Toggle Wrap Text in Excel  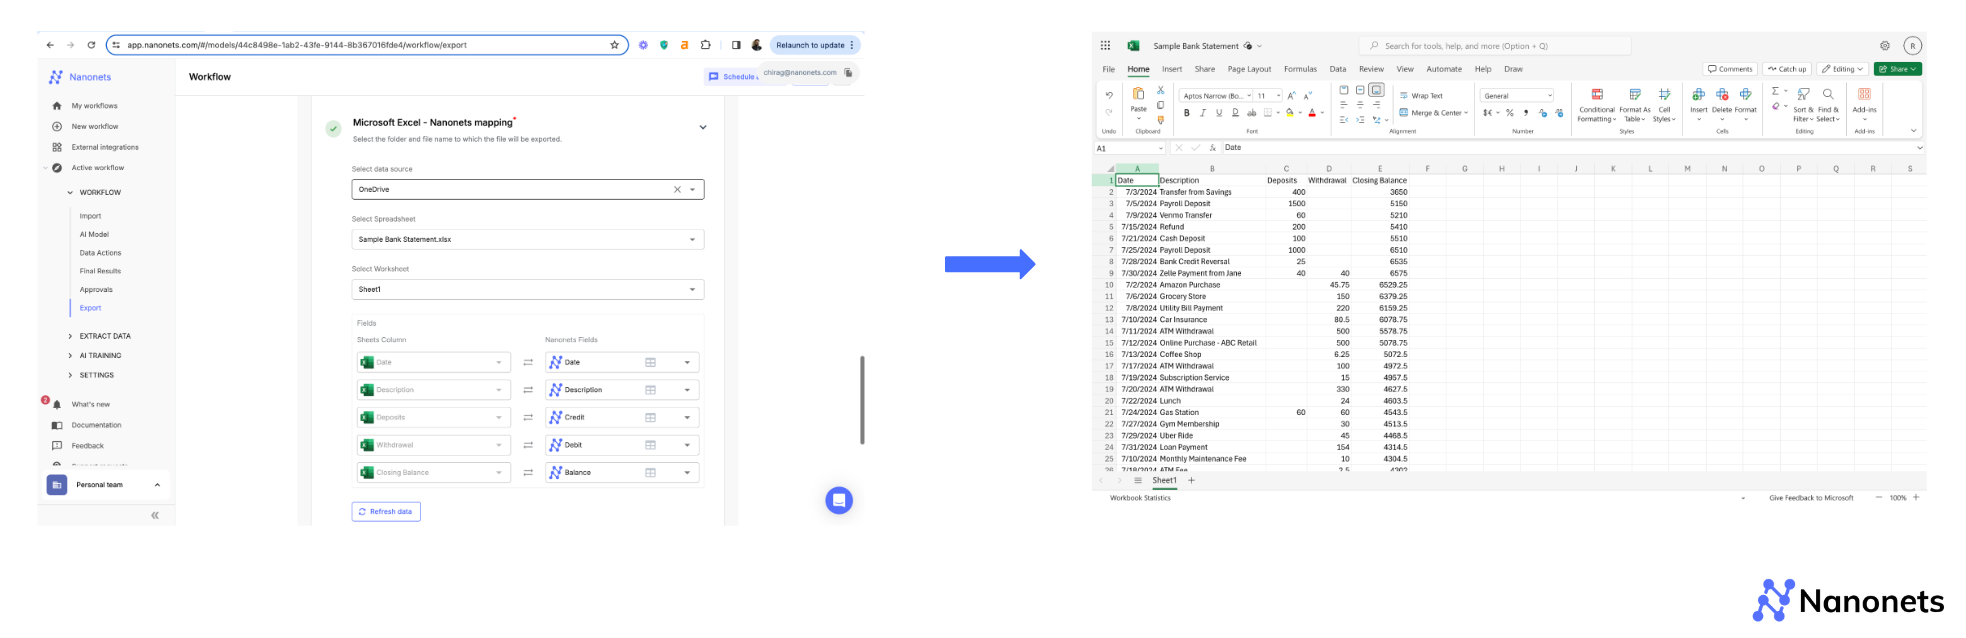pos(1421,96)
